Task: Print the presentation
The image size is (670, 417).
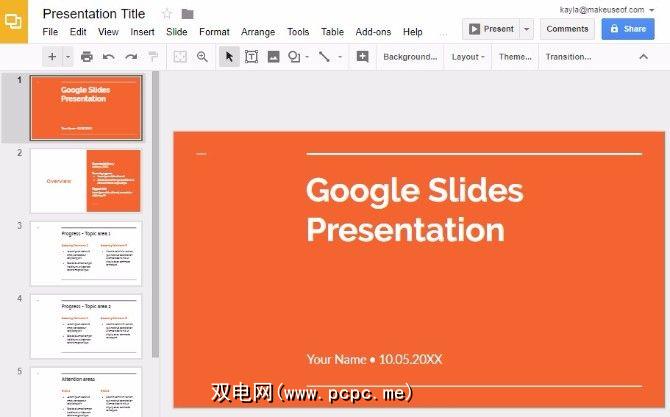Action: (x=87, y=56)
